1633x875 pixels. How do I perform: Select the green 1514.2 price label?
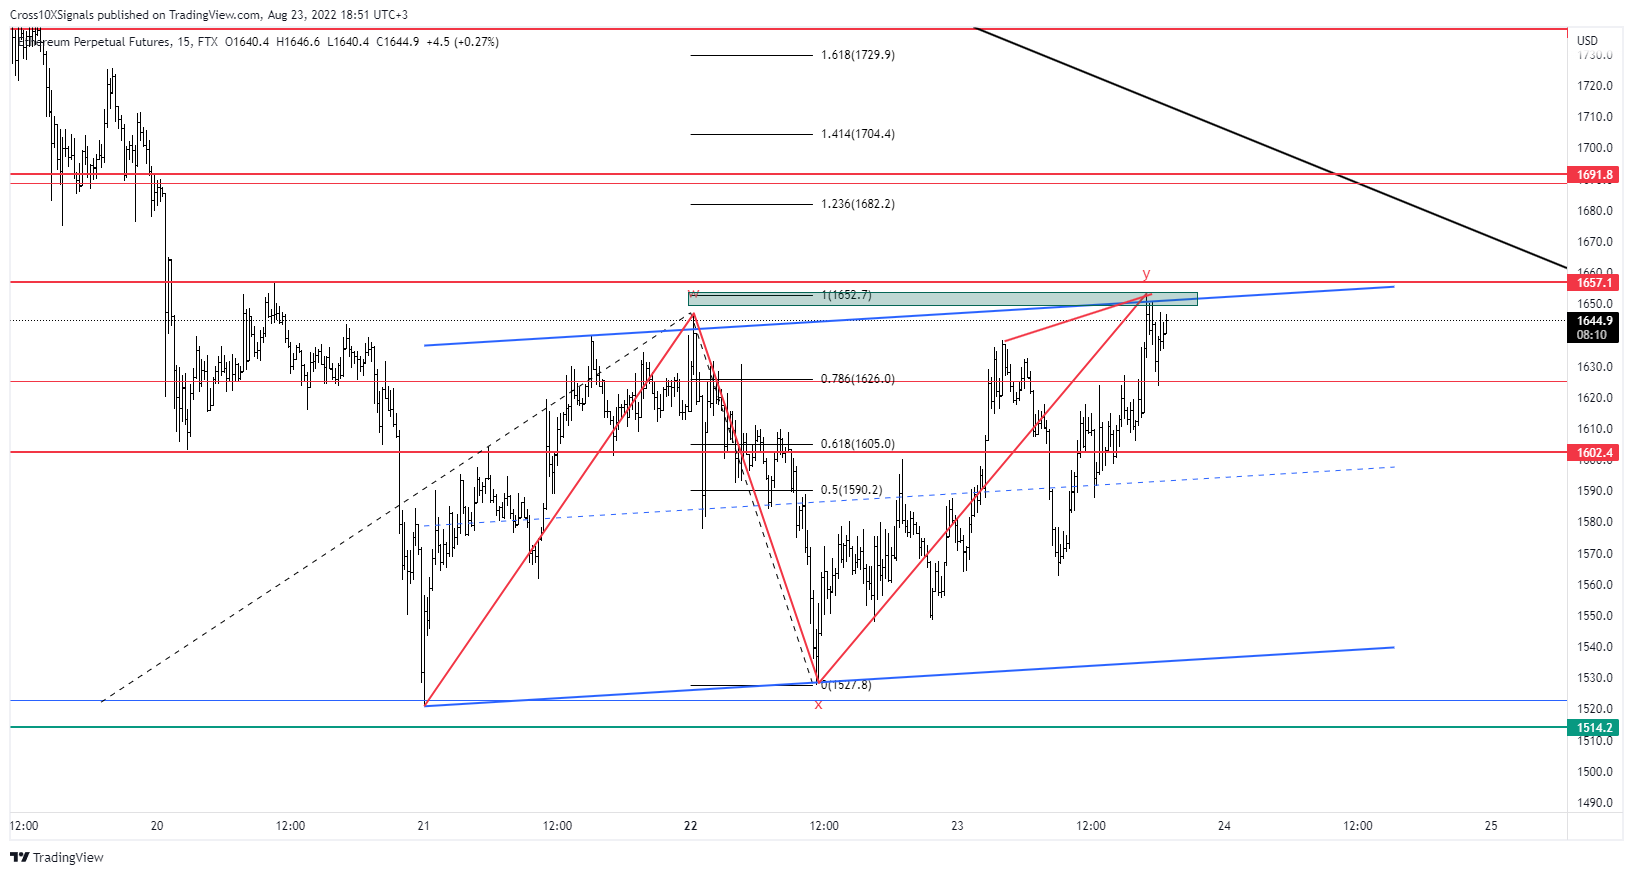click(1594, 728)
